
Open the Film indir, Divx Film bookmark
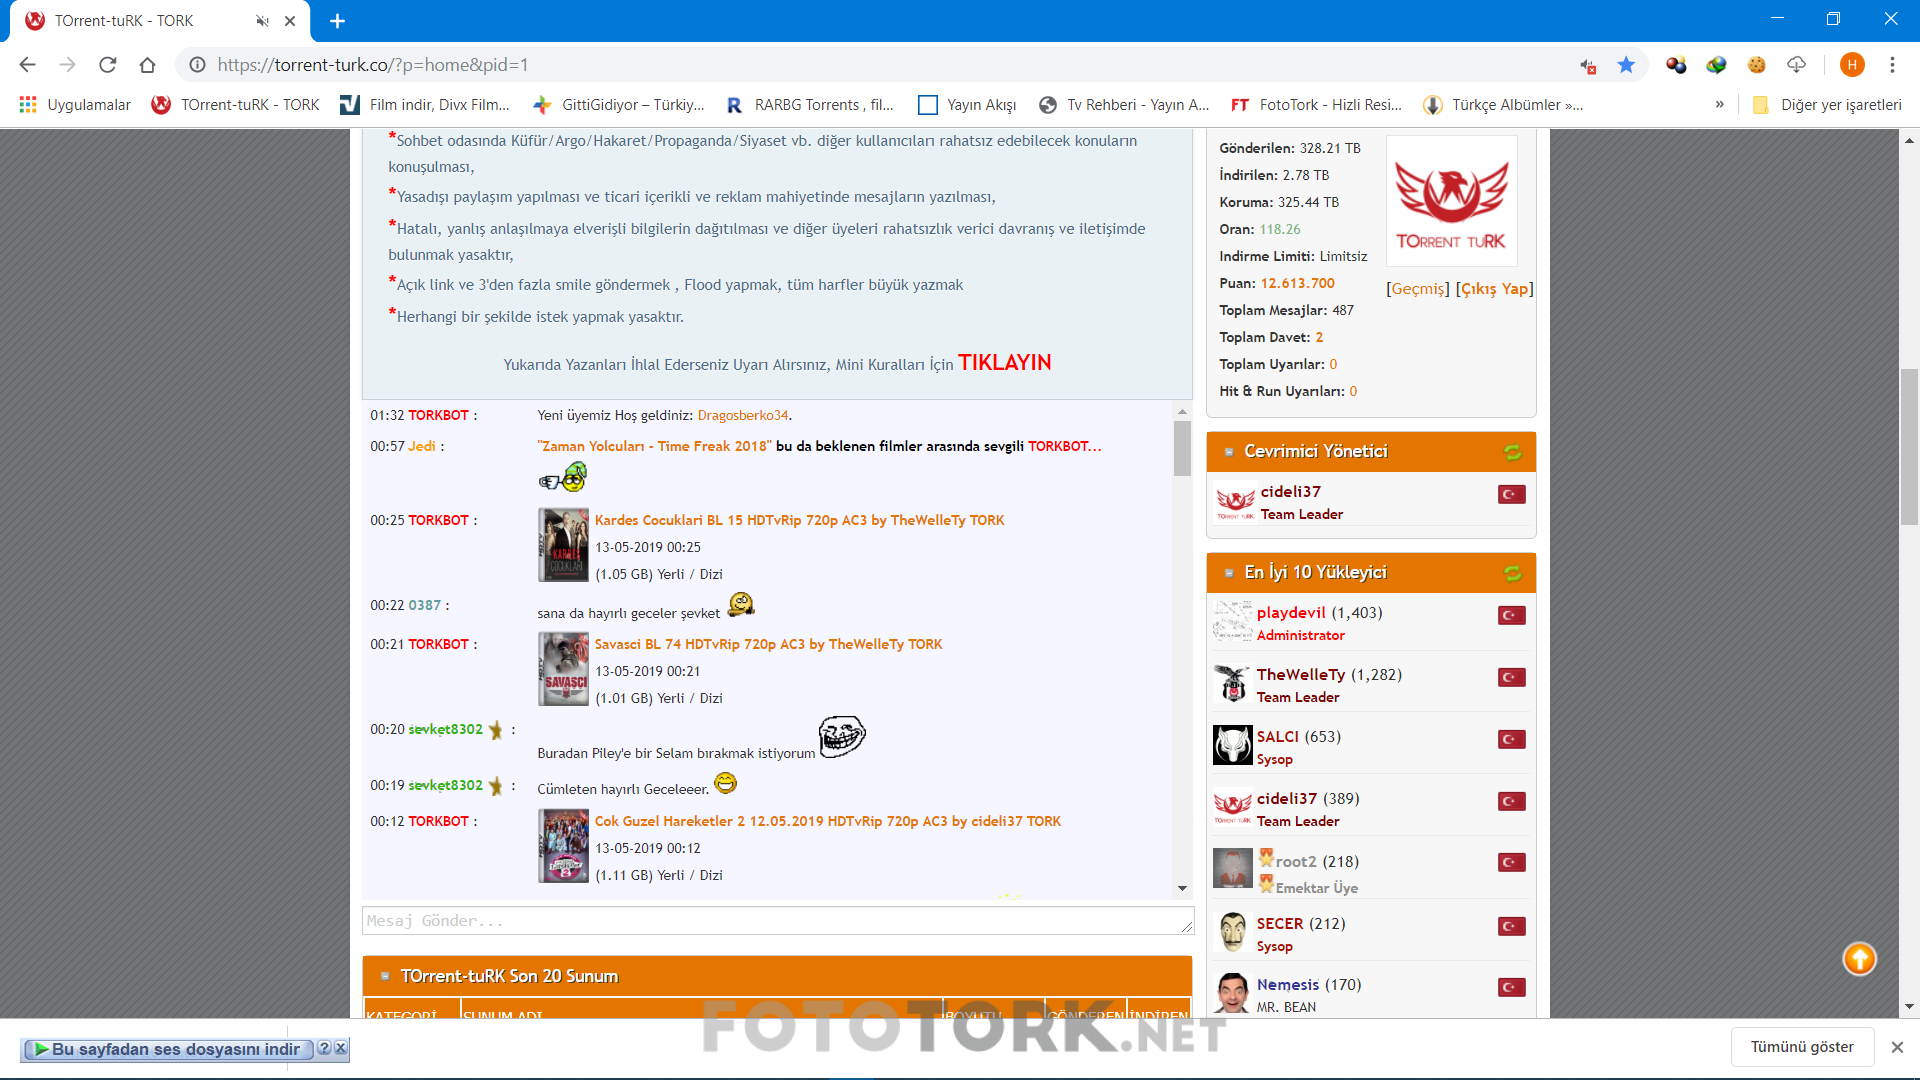click(425, 105)
